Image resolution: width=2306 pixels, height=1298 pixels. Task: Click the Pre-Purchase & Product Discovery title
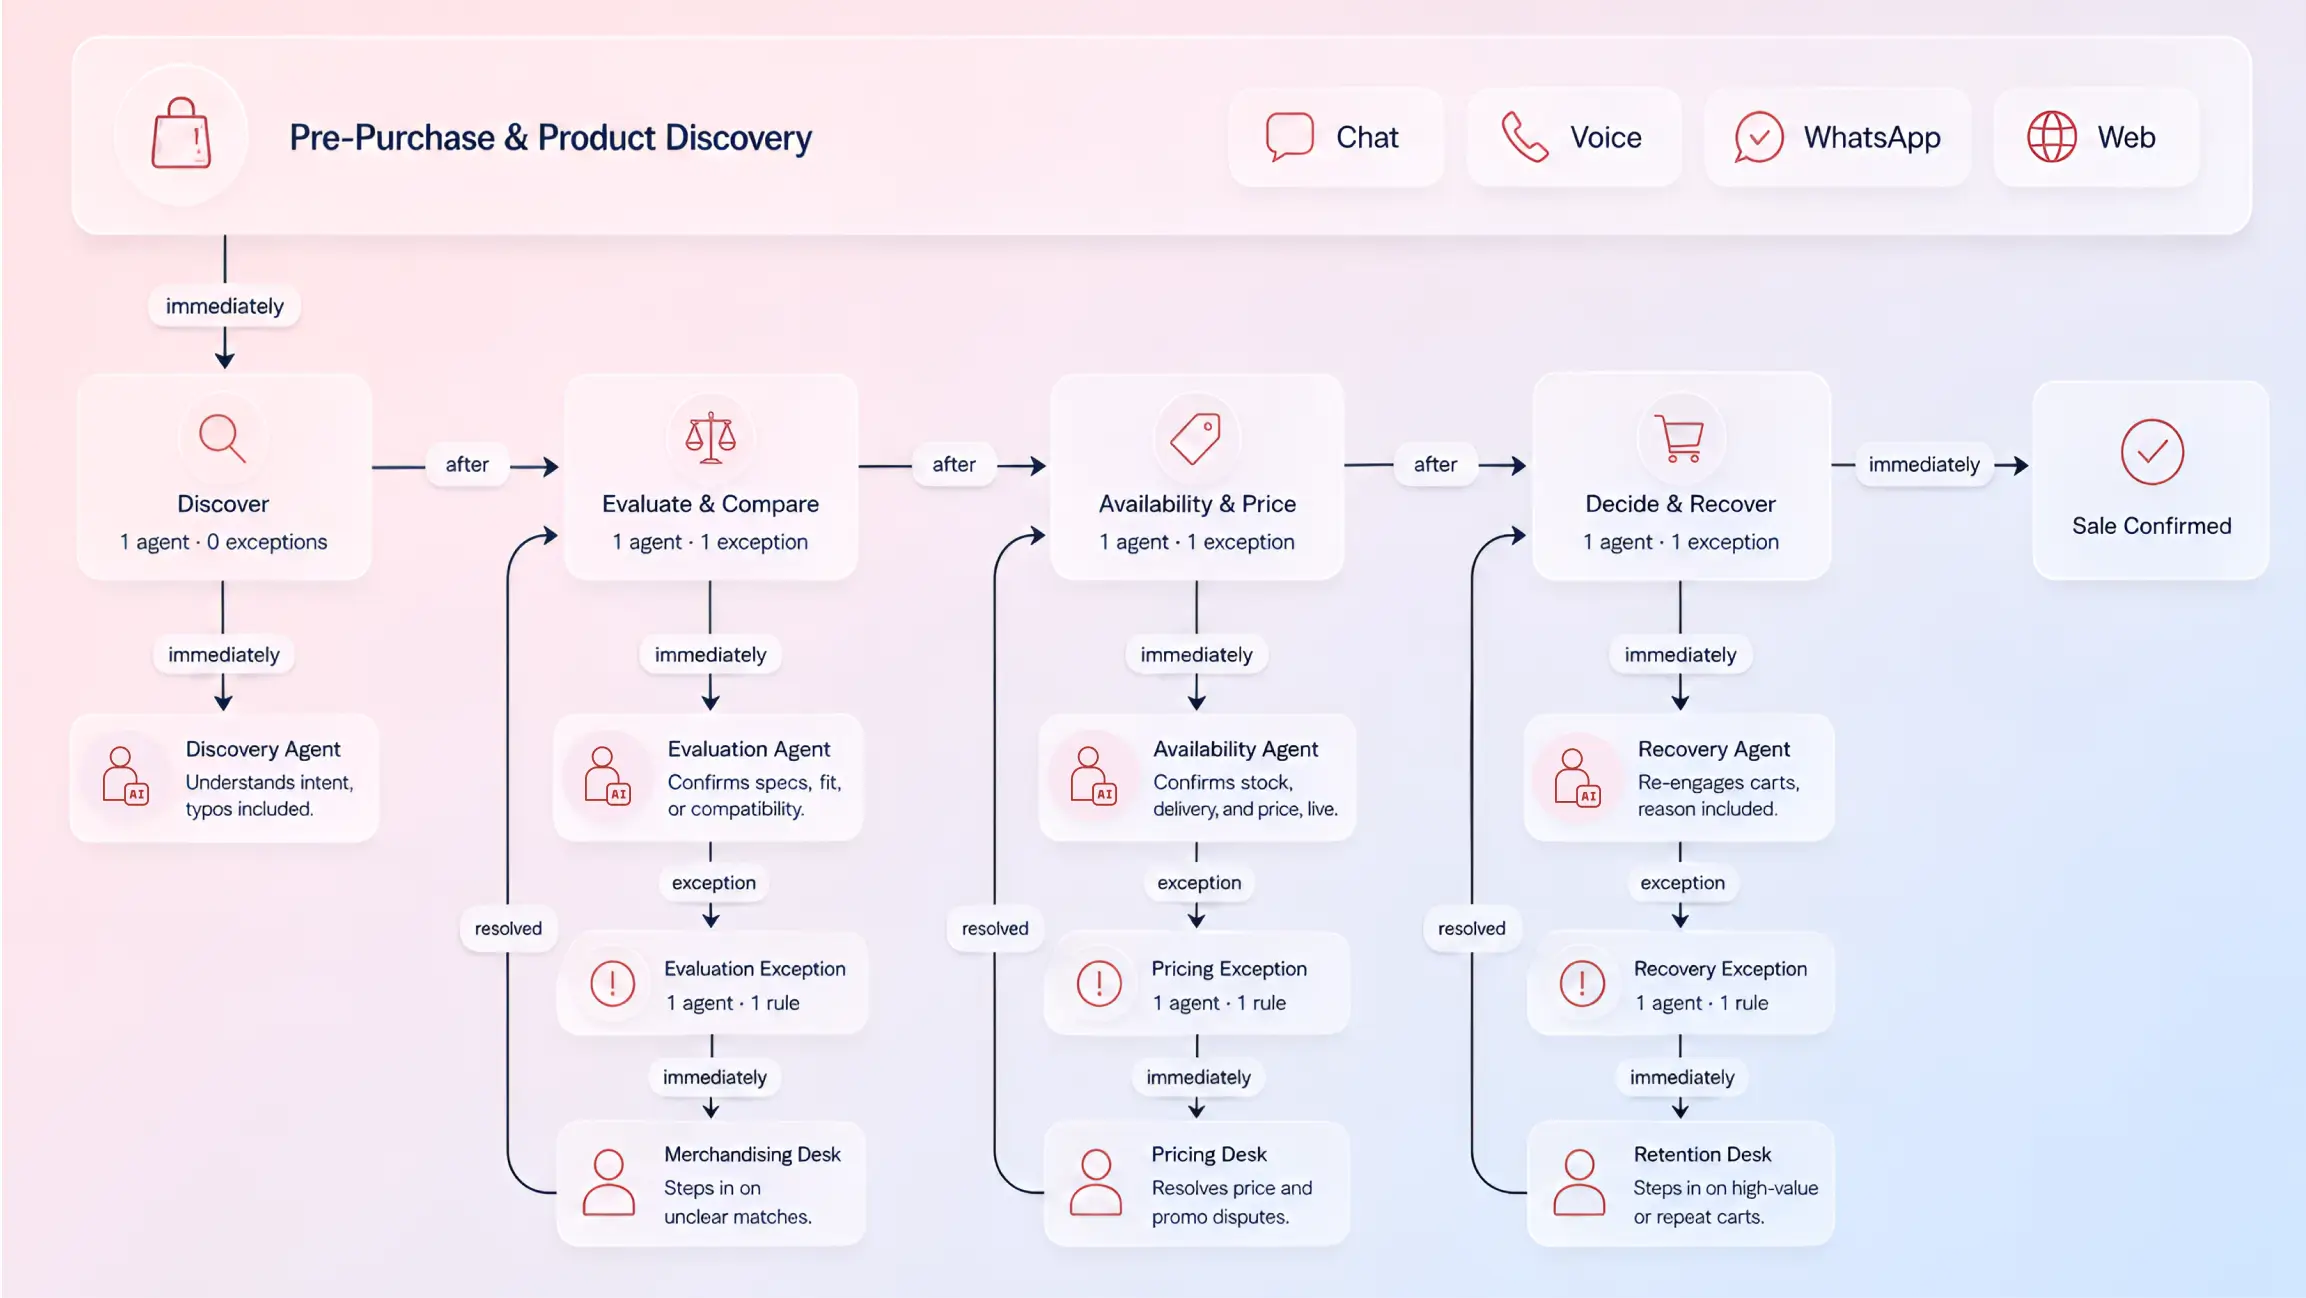tap(551, 137)
